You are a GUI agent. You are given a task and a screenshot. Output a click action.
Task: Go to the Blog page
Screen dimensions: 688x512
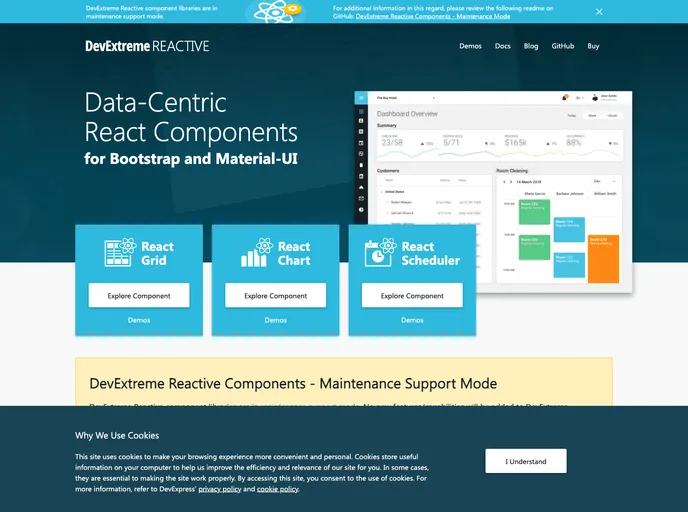click(x=531, y=46)
